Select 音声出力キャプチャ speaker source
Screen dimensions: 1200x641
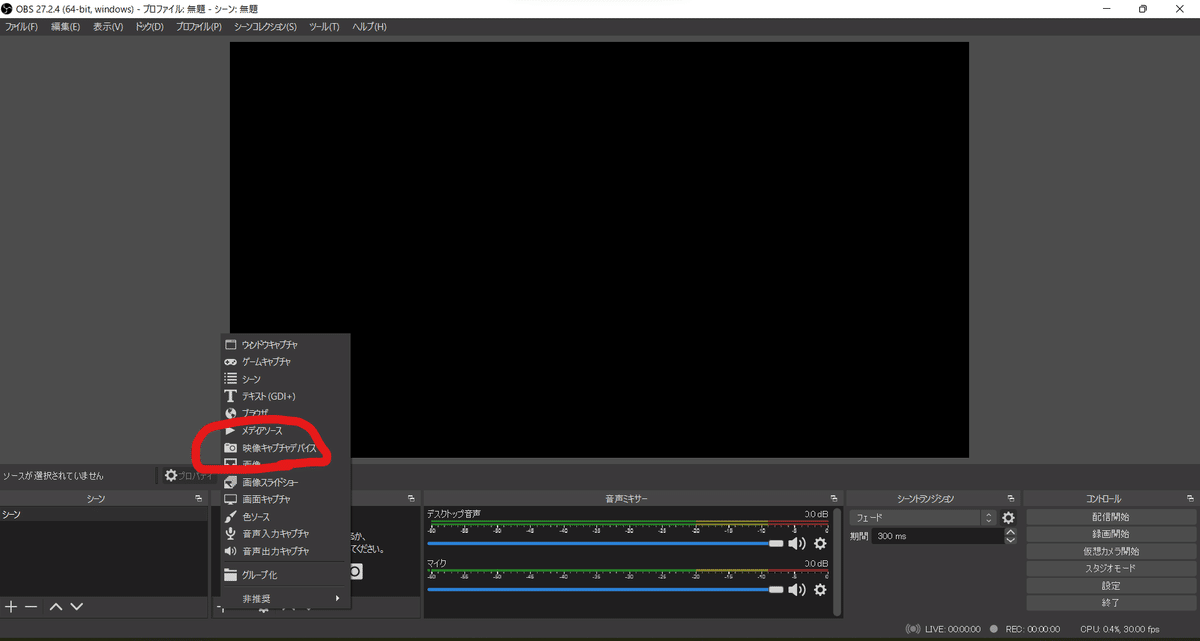click(x=285, y=551)
